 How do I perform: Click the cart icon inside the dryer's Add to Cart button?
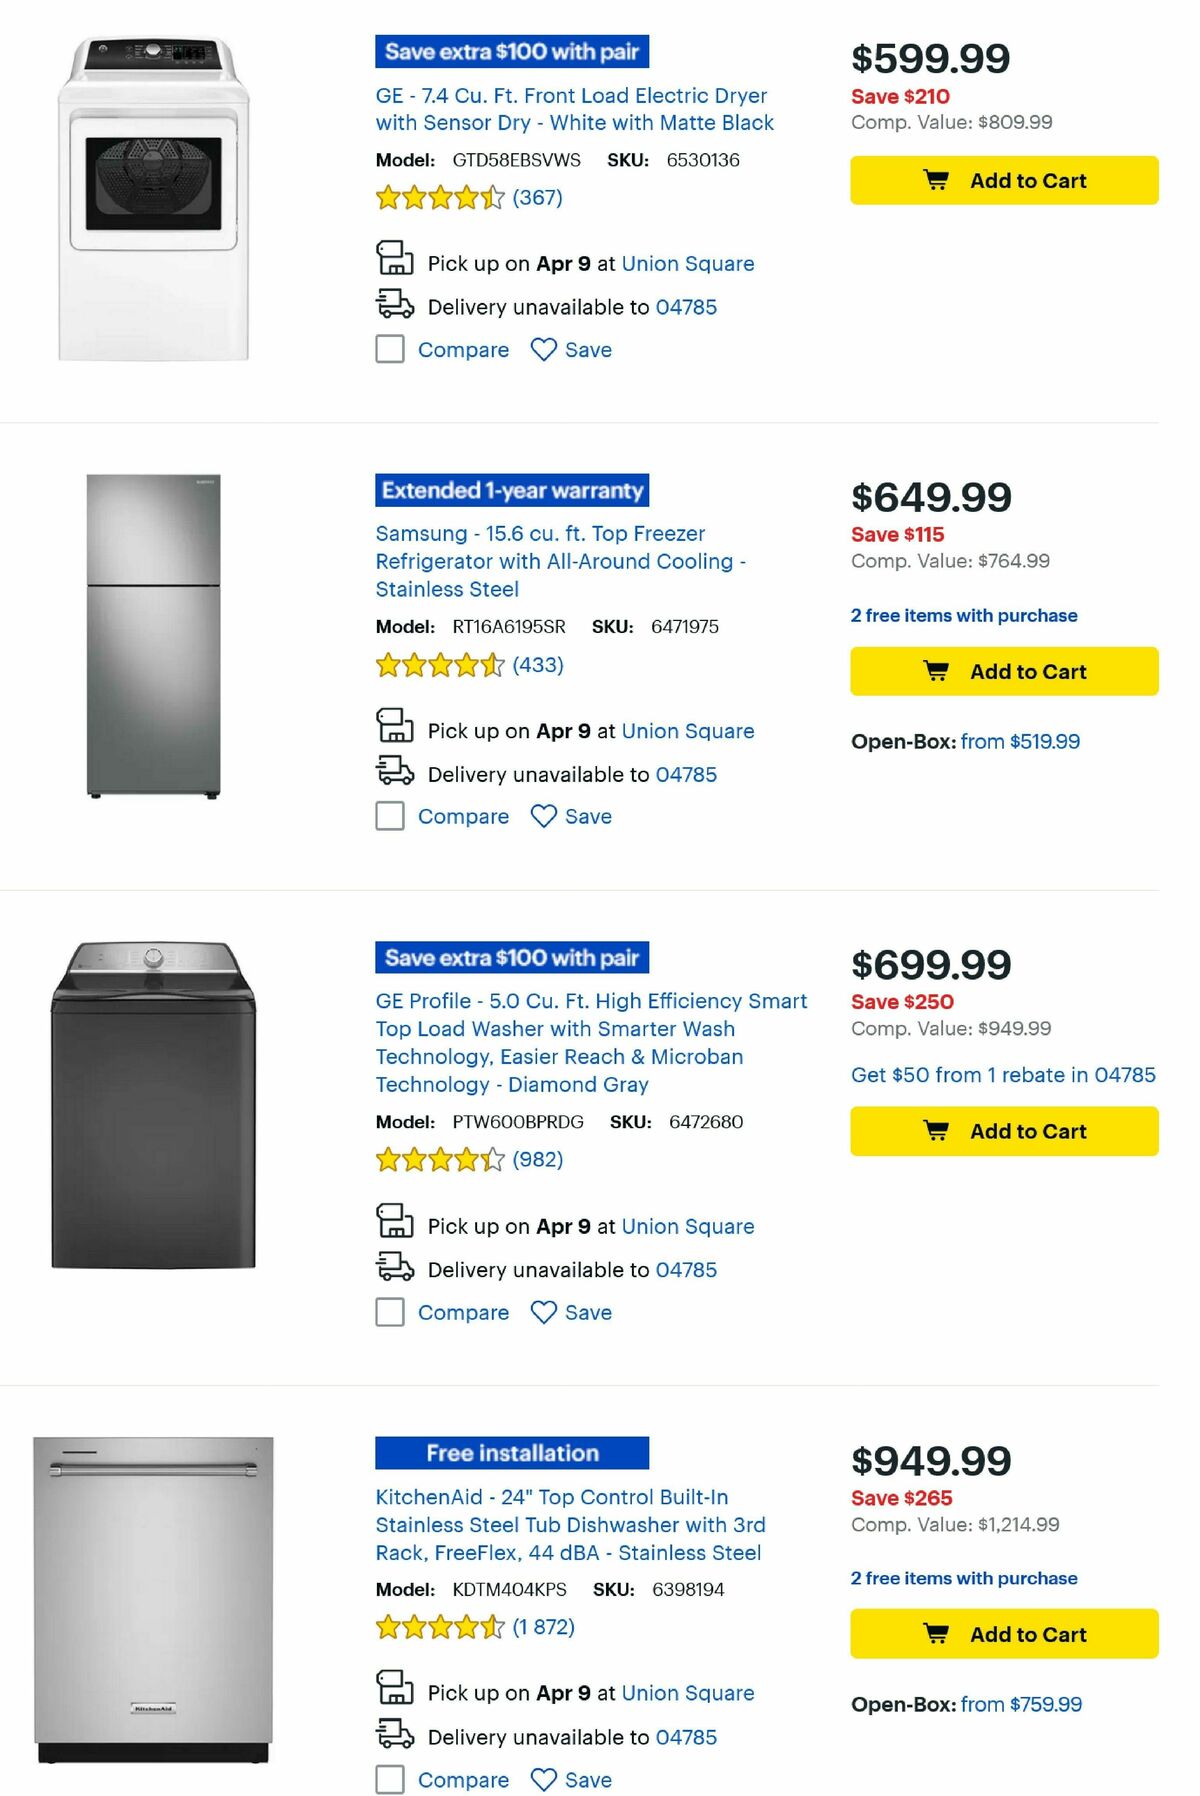pos(937,180)
